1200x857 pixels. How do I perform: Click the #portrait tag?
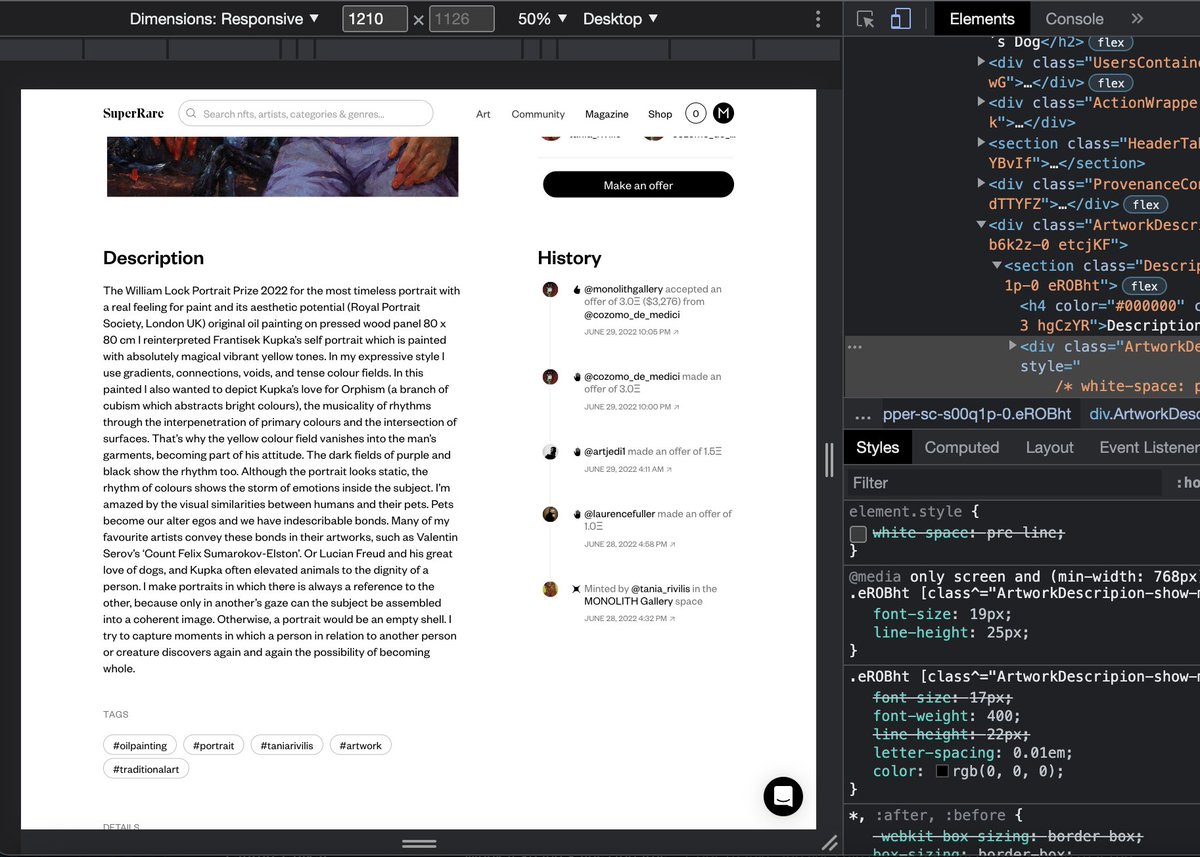coord(214,746)
